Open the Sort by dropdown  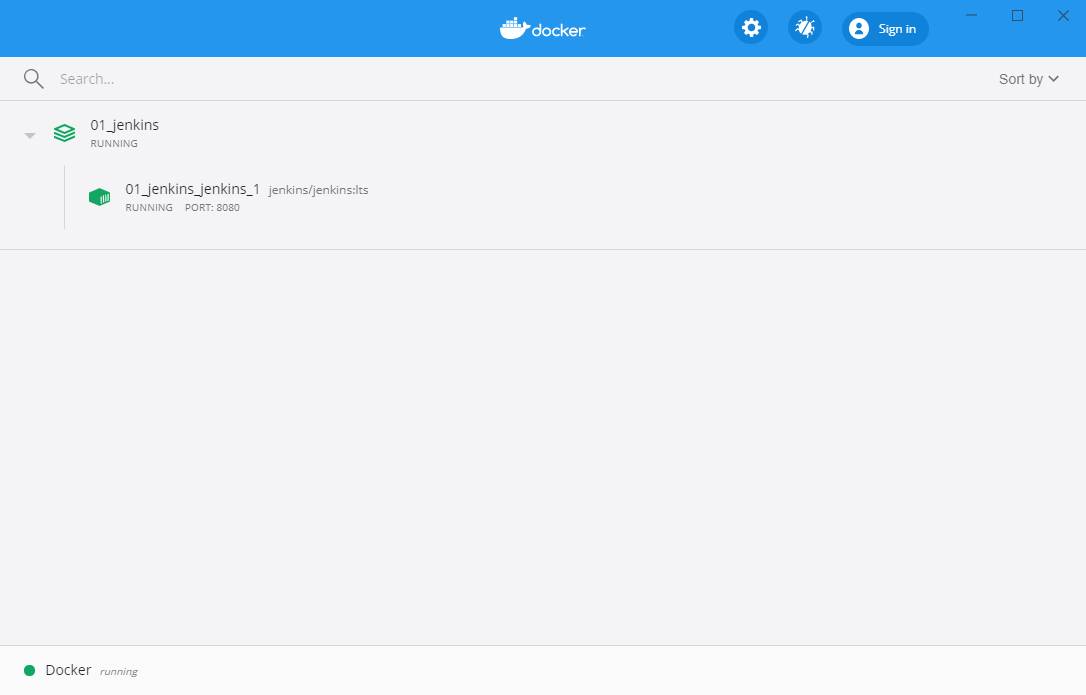point(1021,78)
